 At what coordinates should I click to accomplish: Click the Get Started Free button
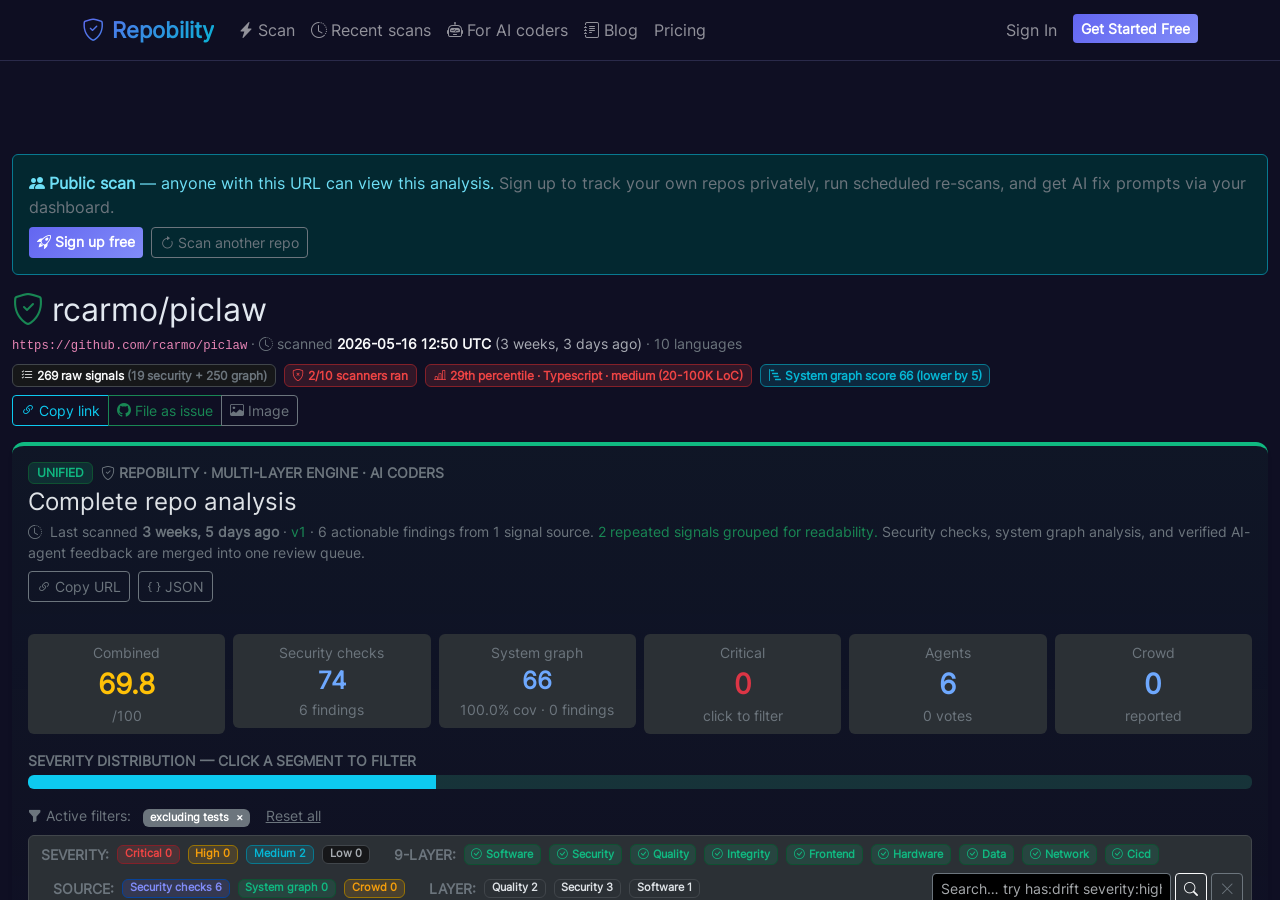[1135, 29]
